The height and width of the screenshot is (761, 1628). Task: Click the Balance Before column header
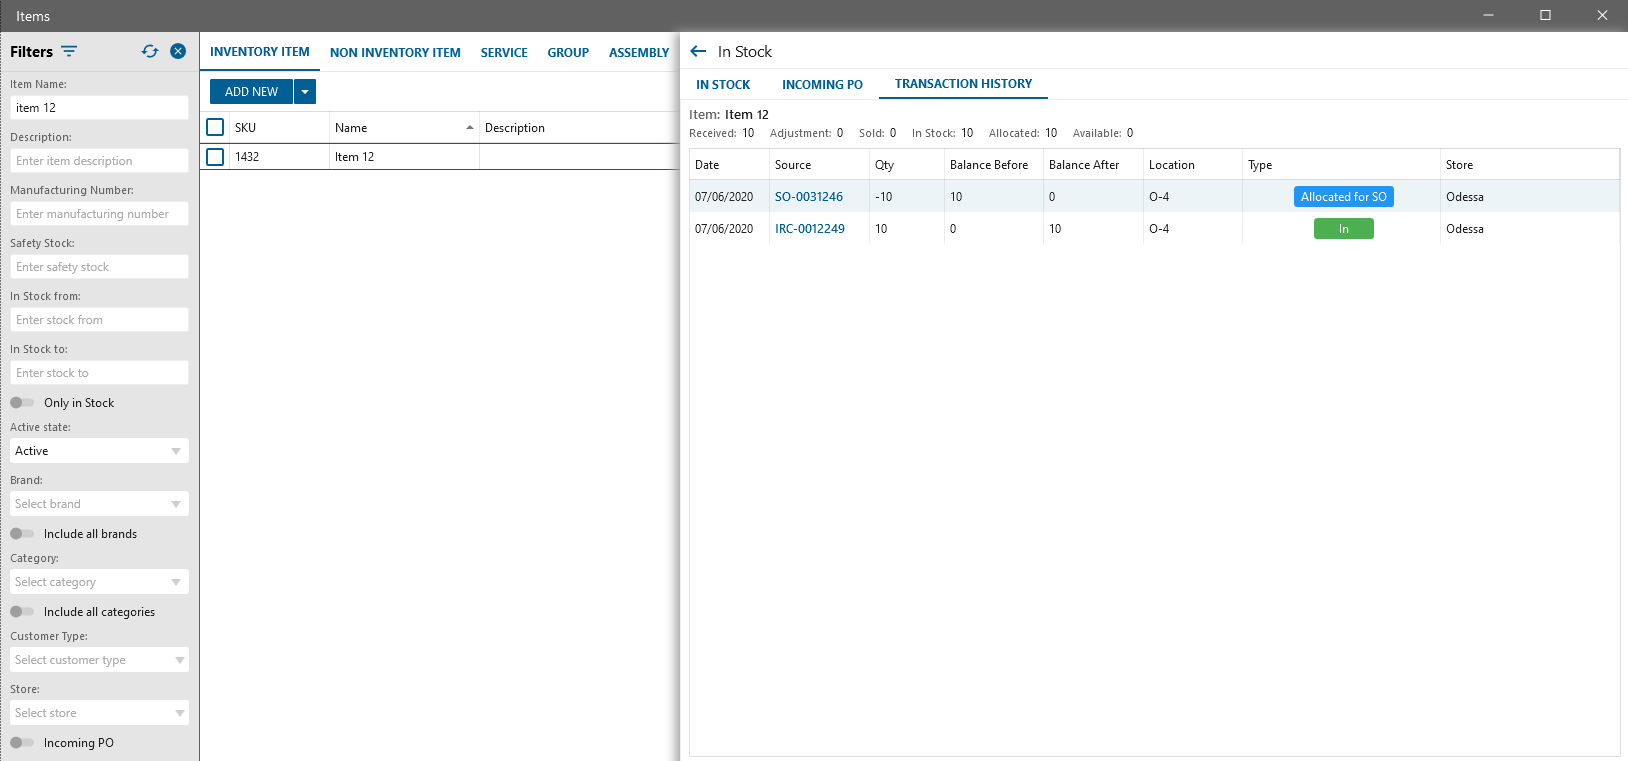click(x=994, y=165)
